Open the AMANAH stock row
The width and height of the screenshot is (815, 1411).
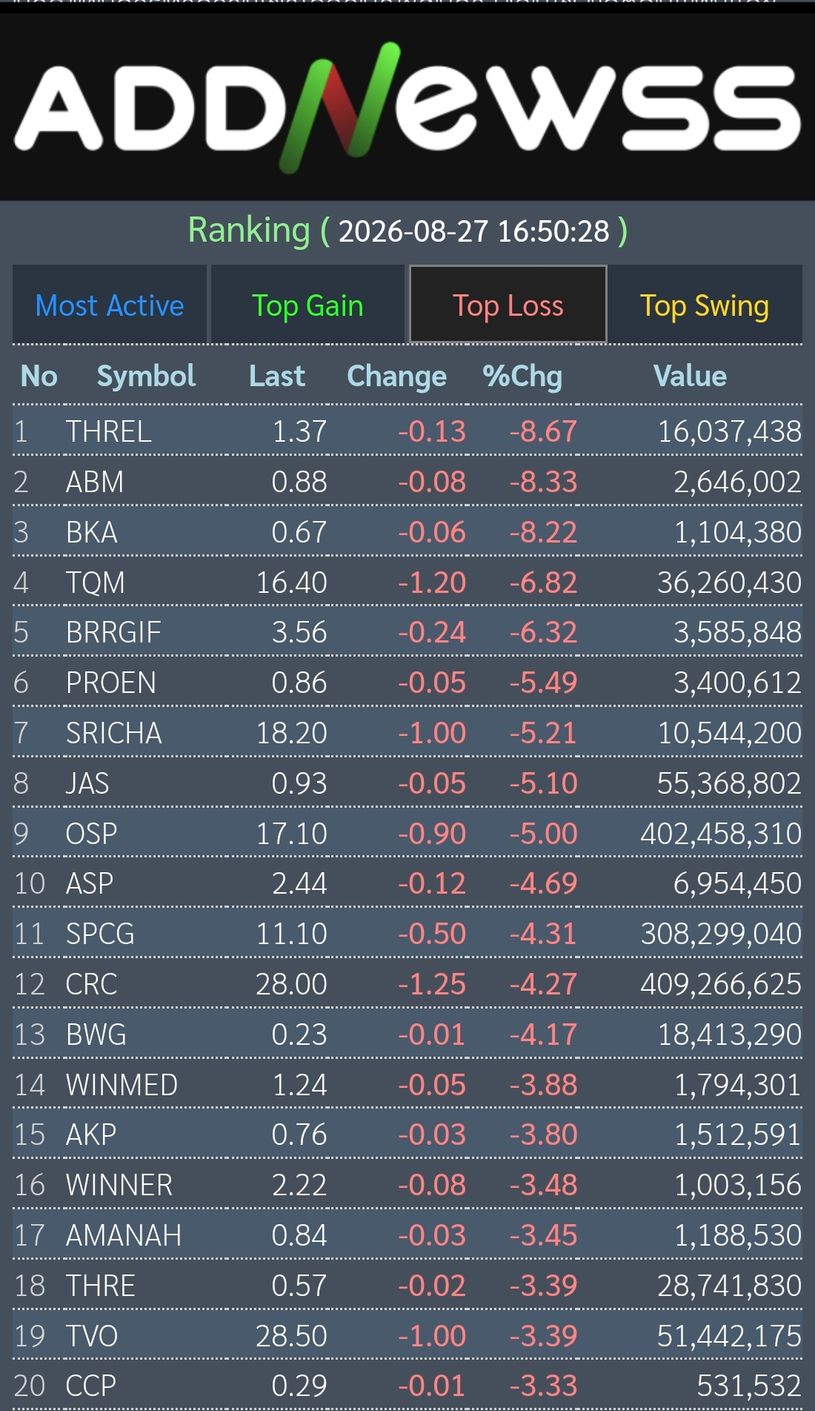[407, 1235]
